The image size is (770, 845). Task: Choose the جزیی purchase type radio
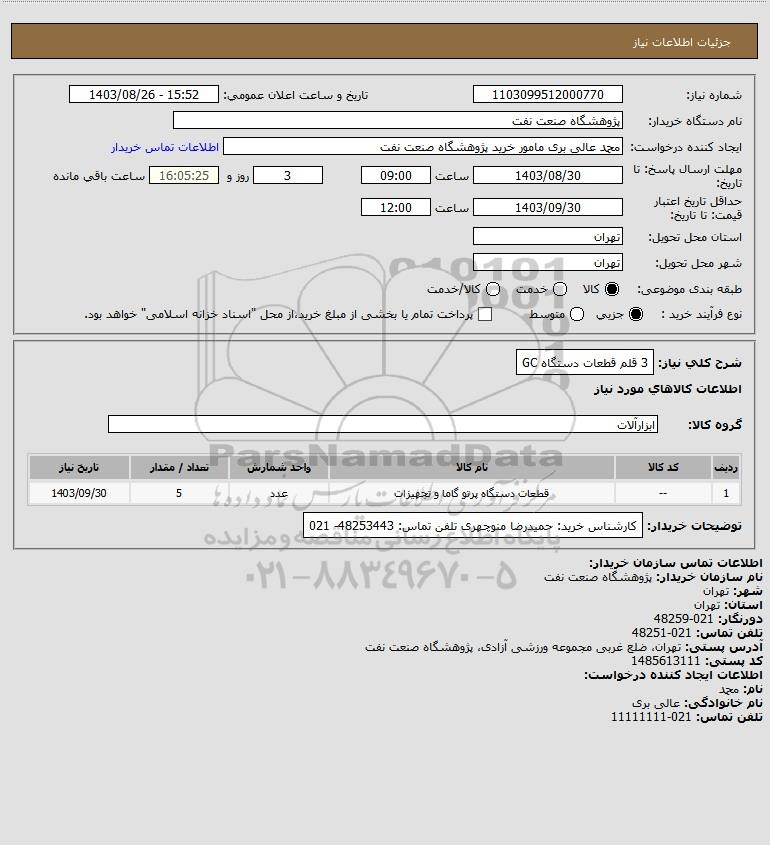click(x=636, y=314)
